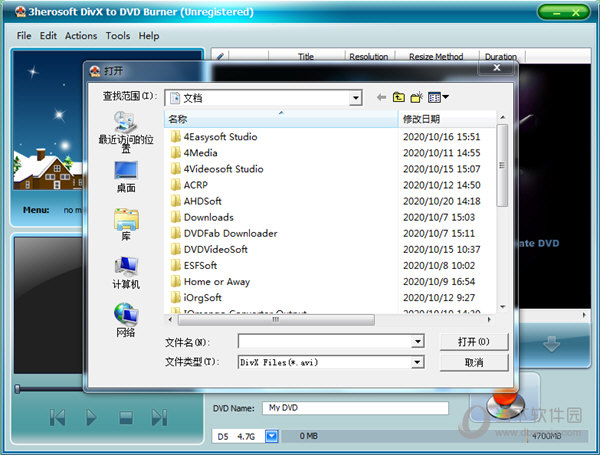
Task: Click the disc capacity usage bar
Action: (x=434, y=436)
